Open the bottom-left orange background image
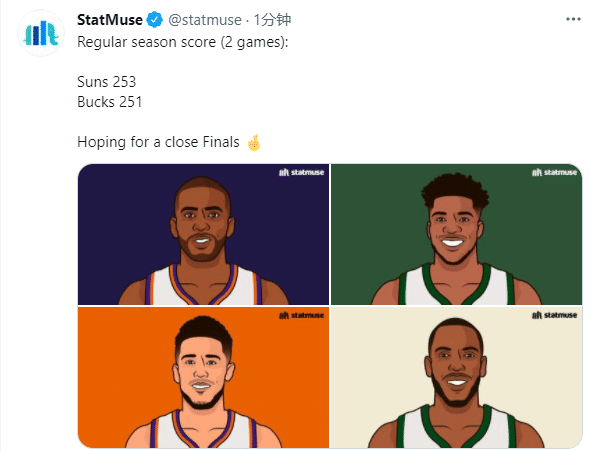The height and width of the screenshot is (451, 590). pos(204,377)
